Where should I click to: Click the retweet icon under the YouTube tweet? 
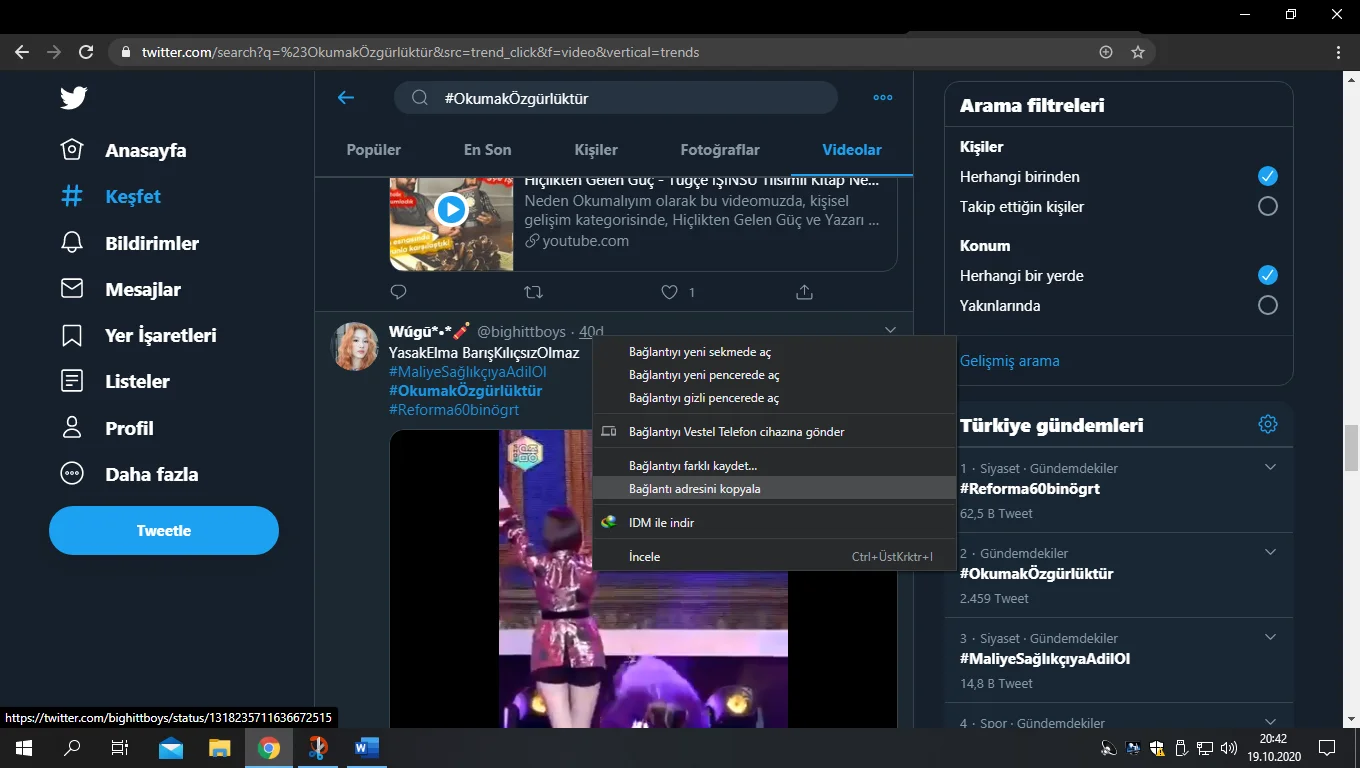click(x=534, y=292)
